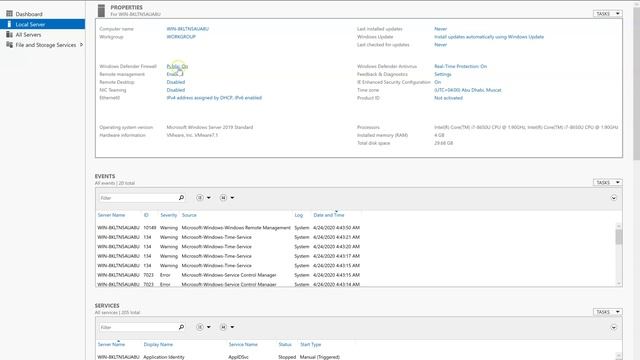Open Install updates automatically using Windows Update

489,37
